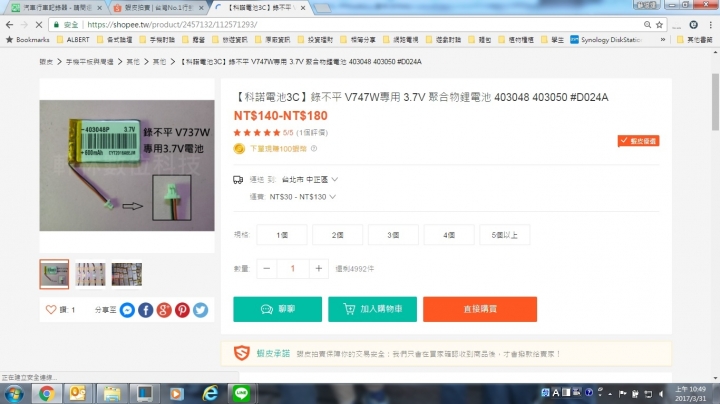Open Chrome from the taskbar
Screen dimensions: 720x404
pos(46,394)
